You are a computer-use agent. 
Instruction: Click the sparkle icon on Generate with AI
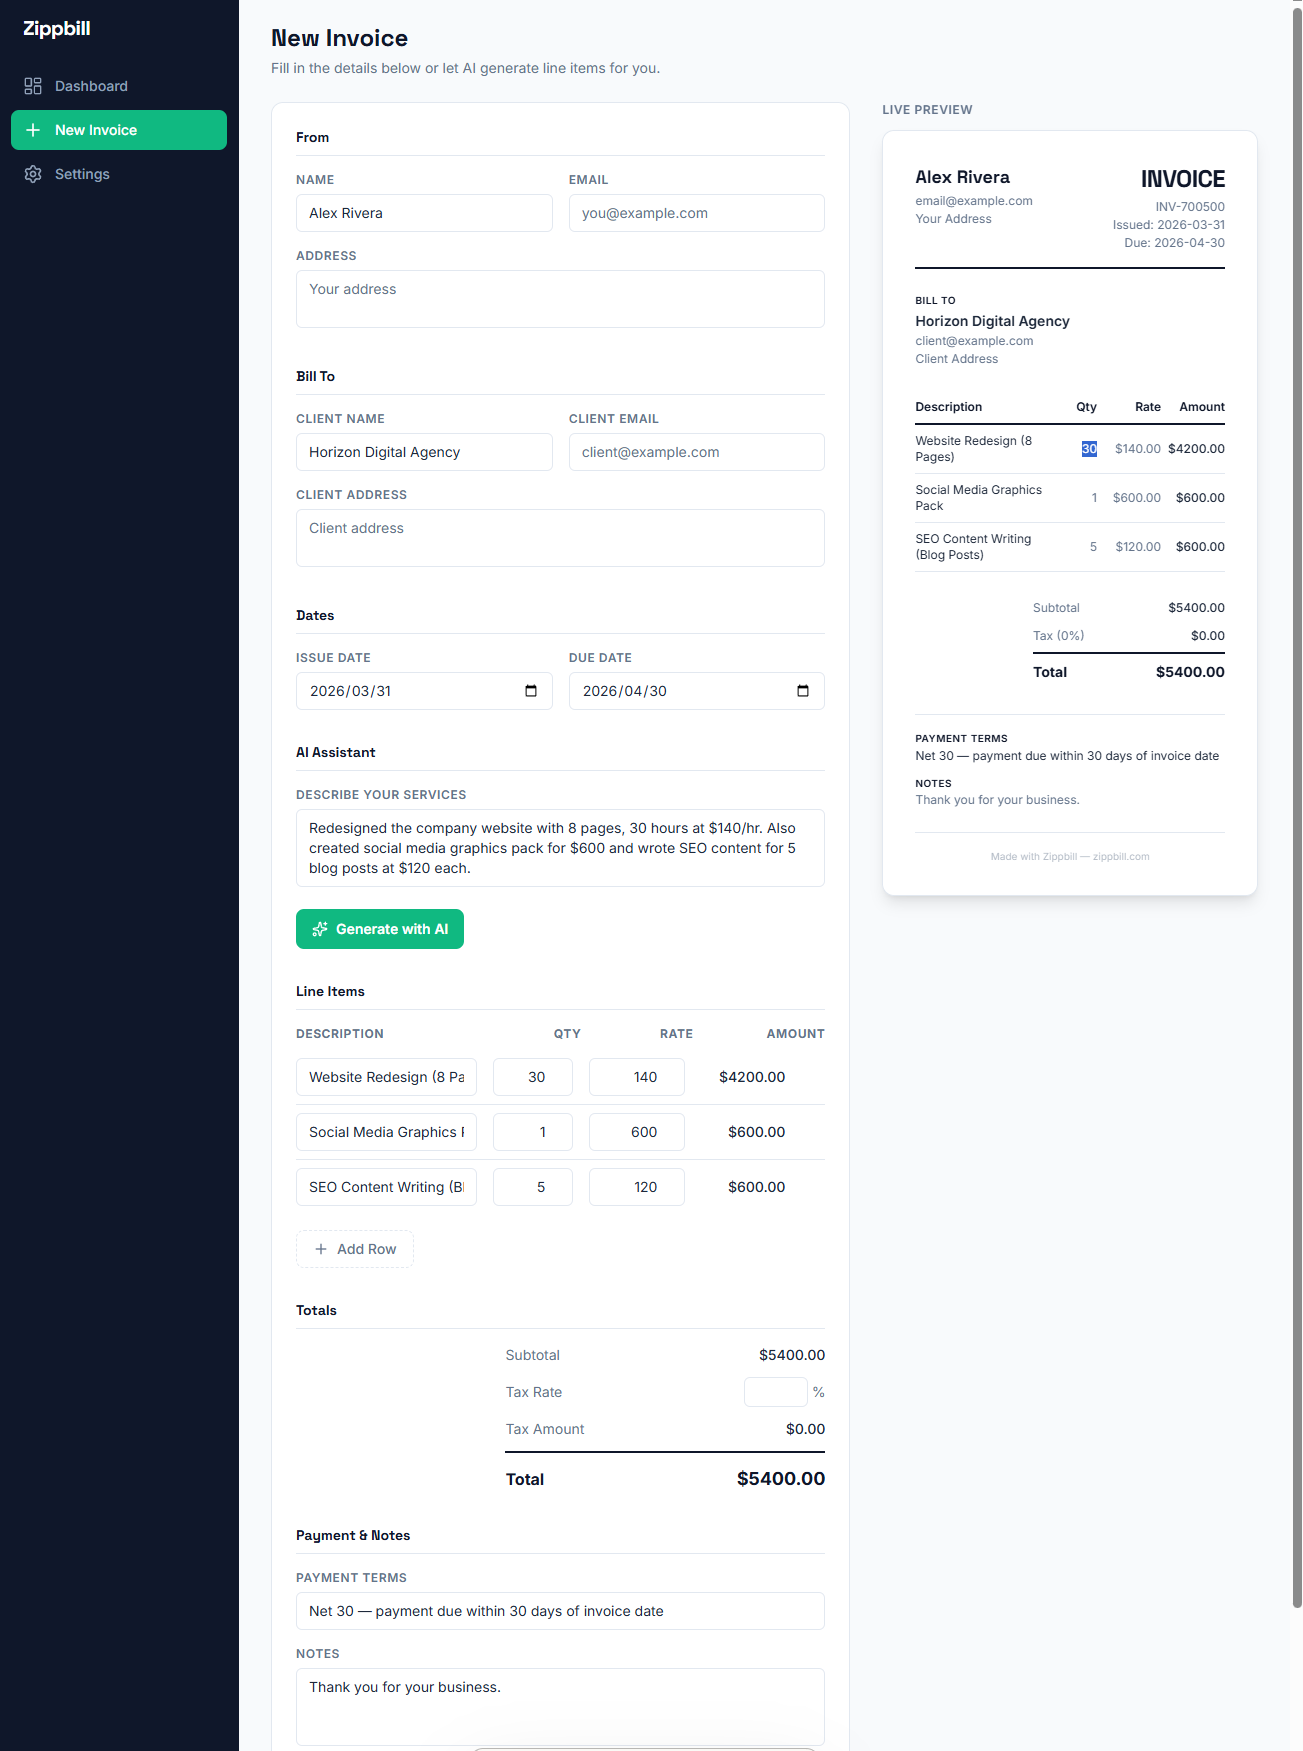coord(320,929)
